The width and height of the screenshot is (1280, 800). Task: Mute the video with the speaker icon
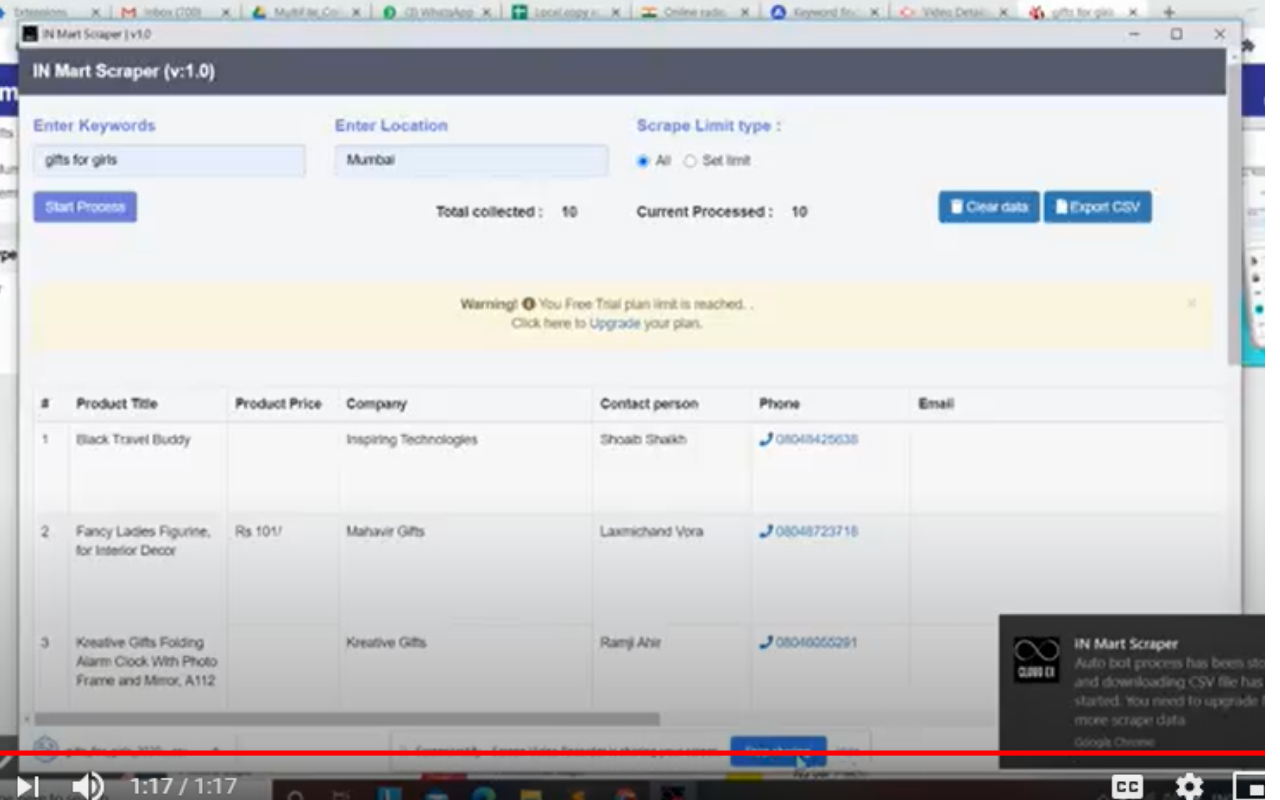tap(88, 786)
